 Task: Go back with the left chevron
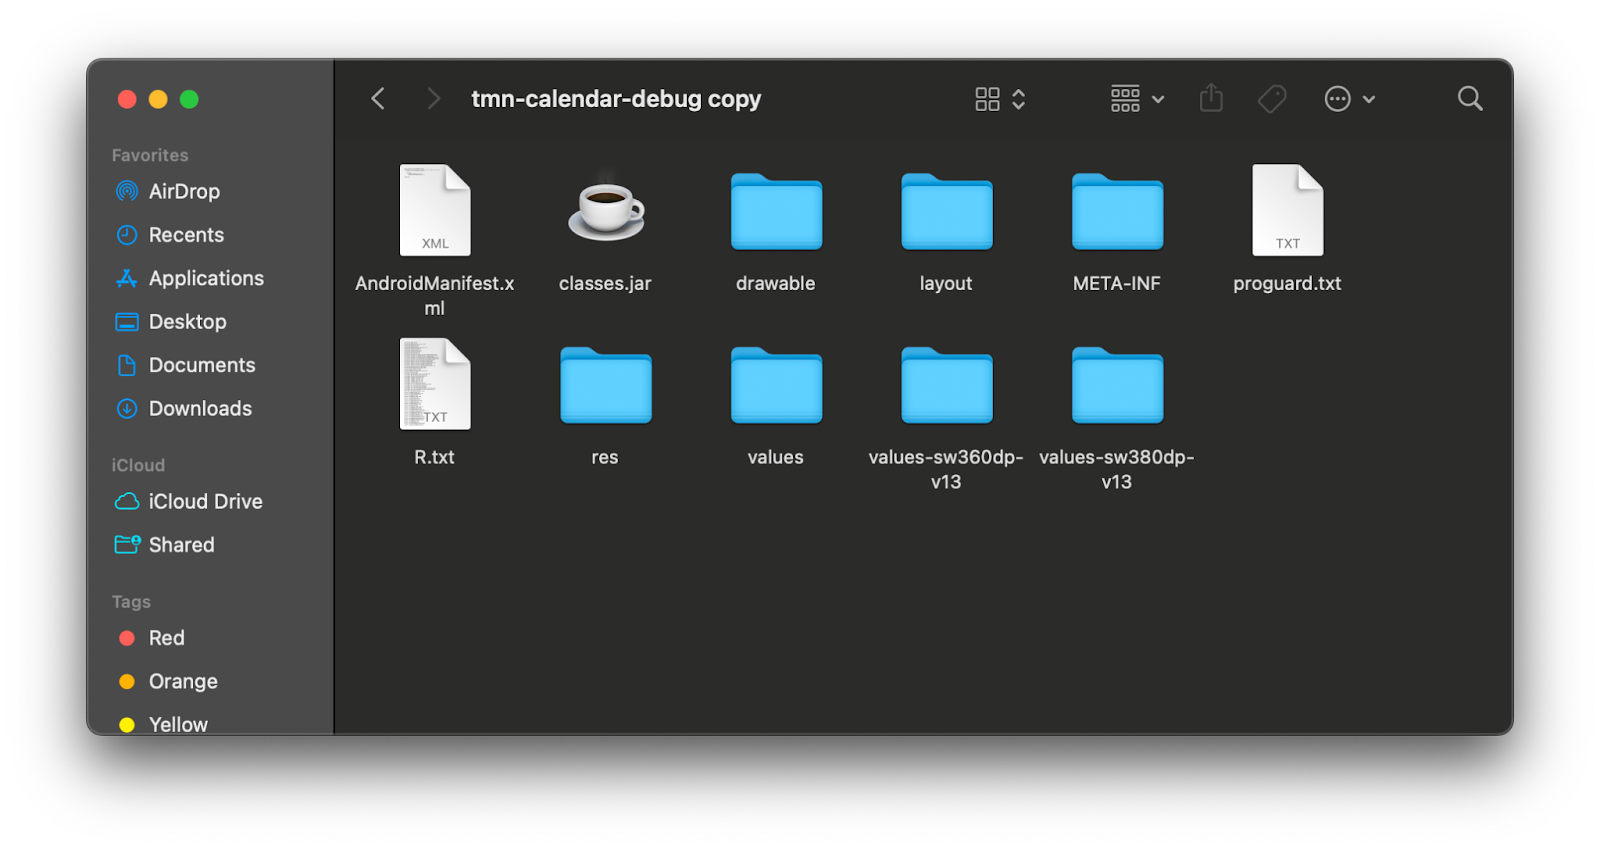(x=378, y=98)
